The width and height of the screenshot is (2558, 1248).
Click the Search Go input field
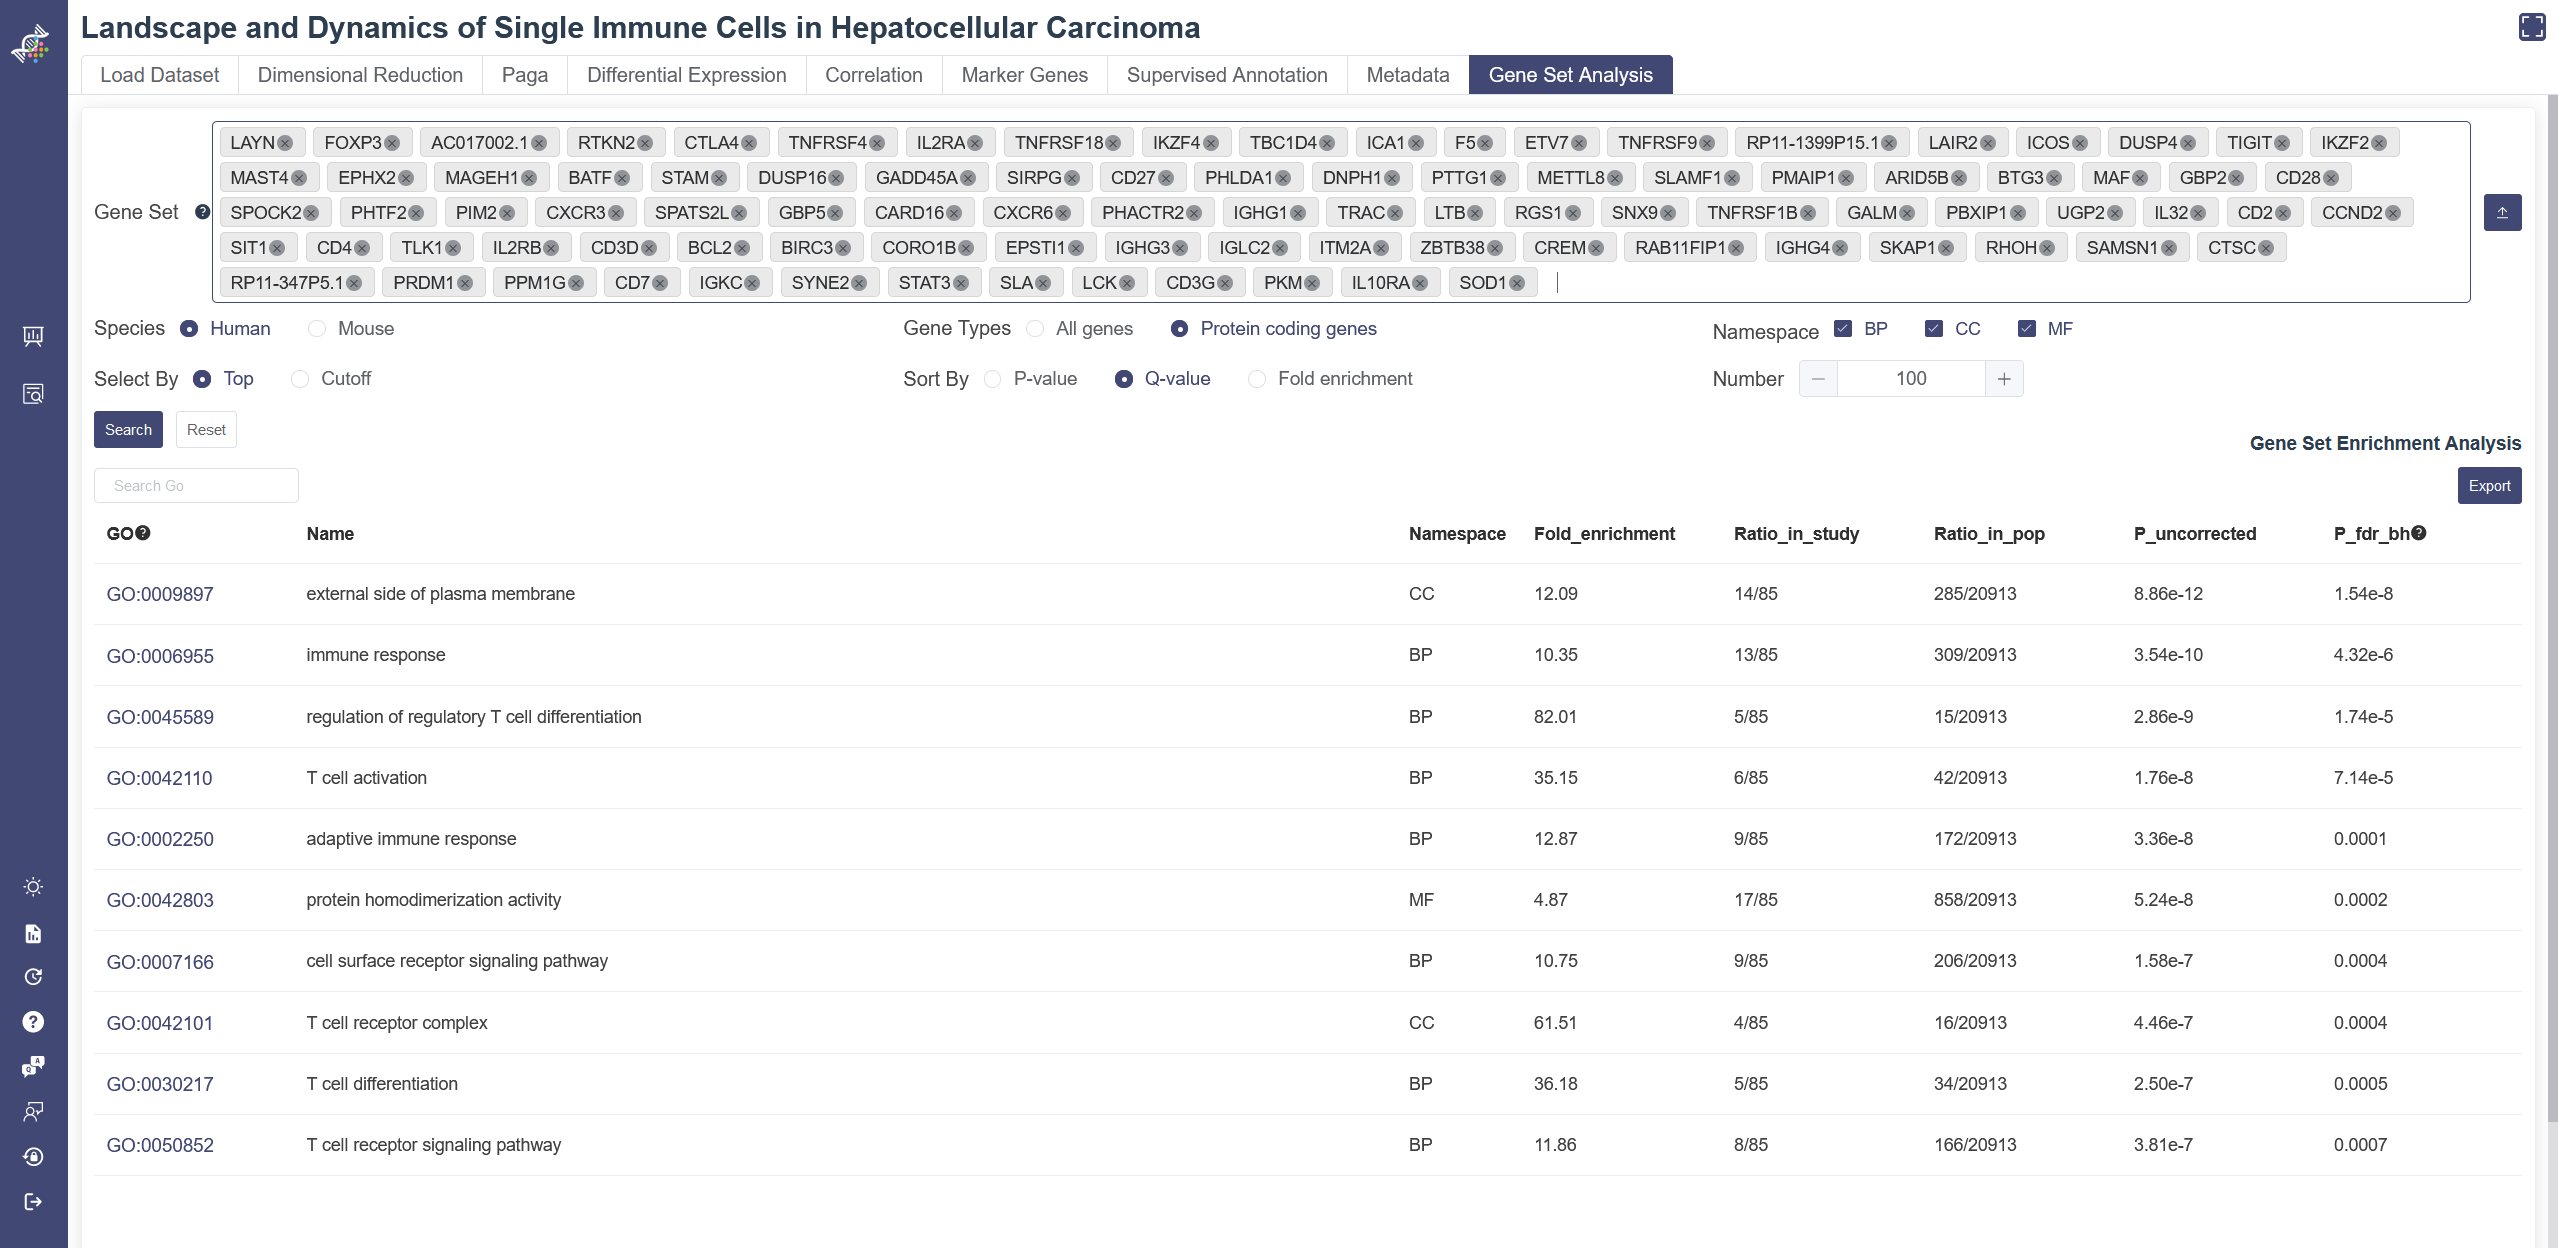click(x=196, y=486)
